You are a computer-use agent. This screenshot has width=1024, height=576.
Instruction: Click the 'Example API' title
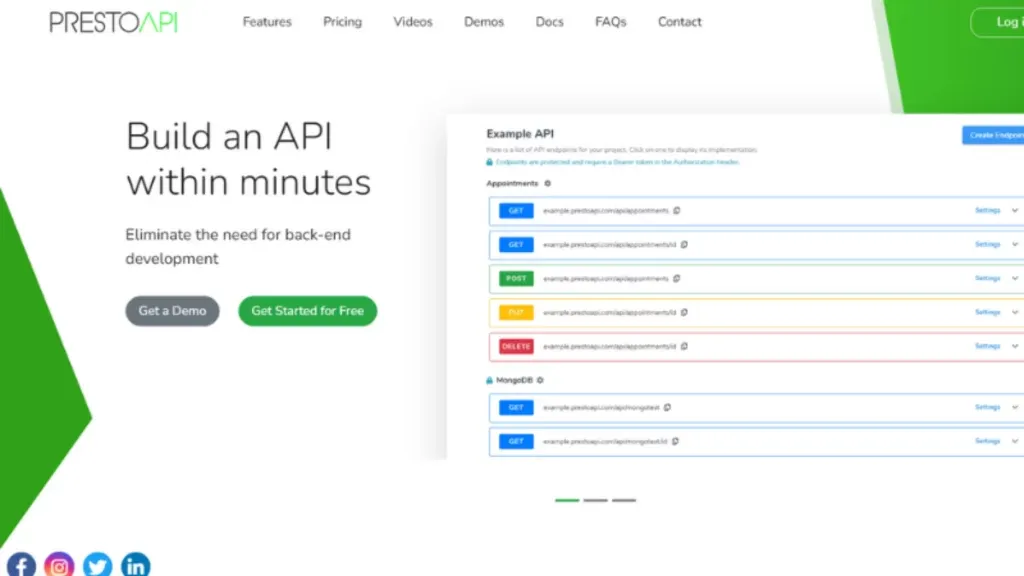(520, 134)
